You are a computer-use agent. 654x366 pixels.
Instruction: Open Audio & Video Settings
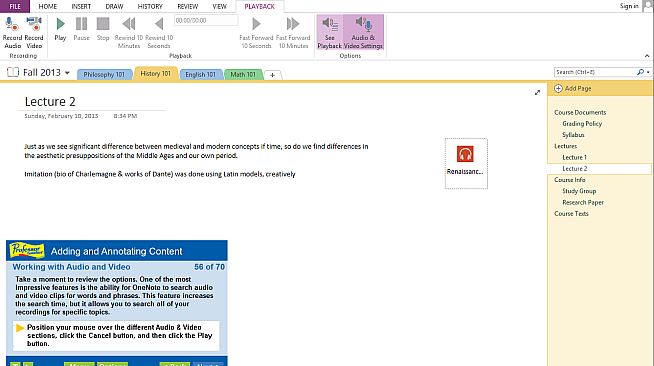tap(363, 33)
